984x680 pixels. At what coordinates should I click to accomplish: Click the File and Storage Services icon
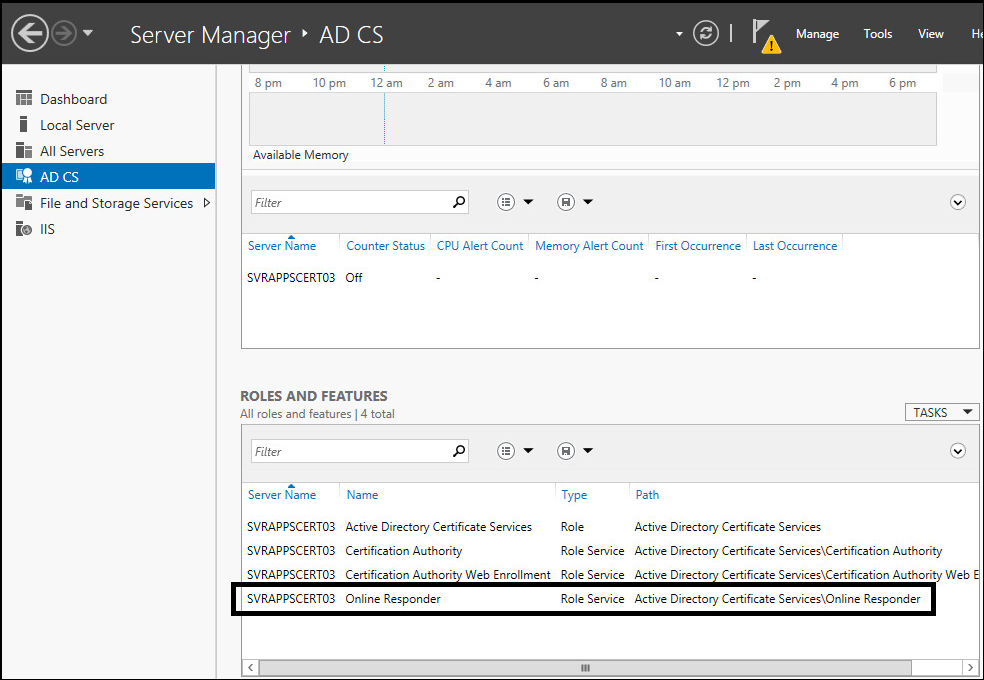(x=24, y=202)
